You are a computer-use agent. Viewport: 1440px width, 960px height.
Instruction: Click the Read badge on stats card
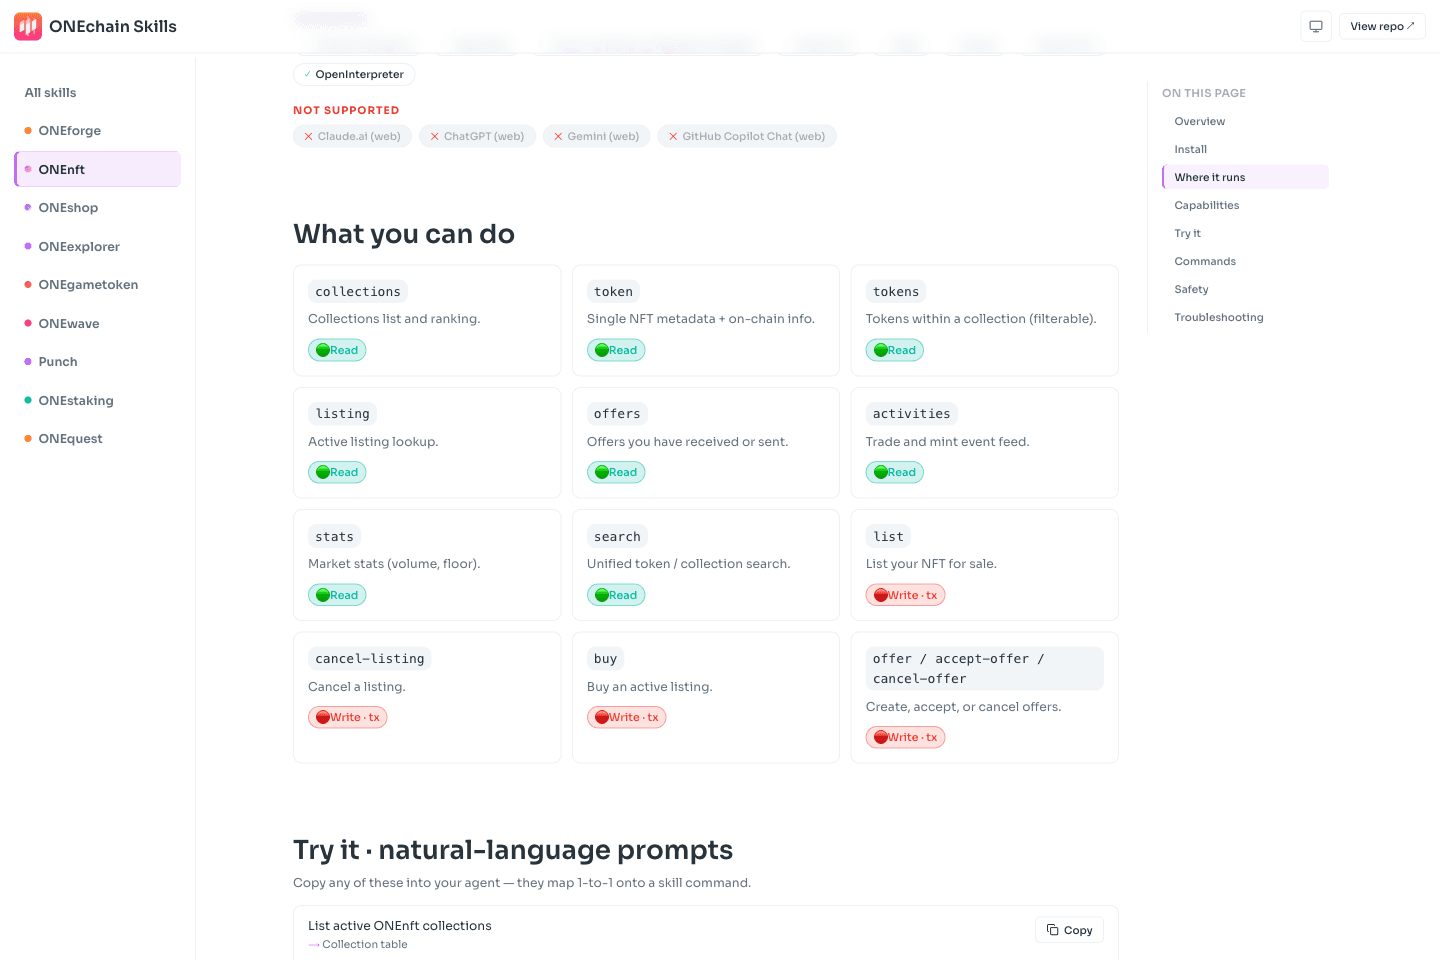coord(337,595)
